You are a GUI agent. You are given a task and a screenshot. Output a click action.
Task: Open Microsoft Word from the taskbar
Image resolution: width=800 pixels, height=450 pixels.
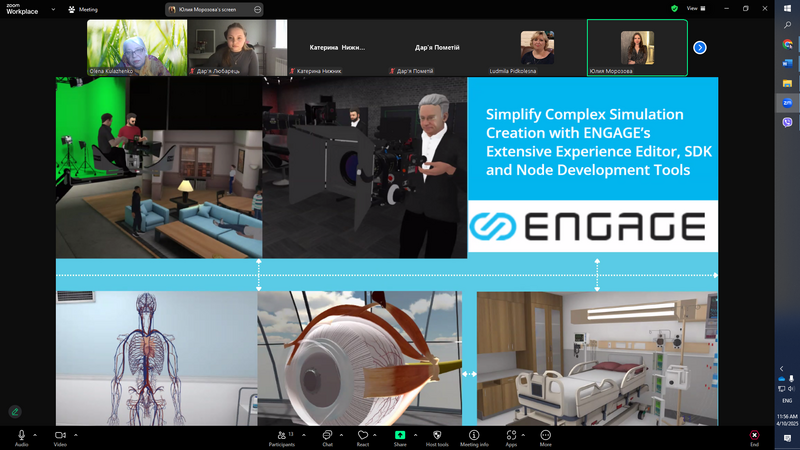click(x=787, y=64)
